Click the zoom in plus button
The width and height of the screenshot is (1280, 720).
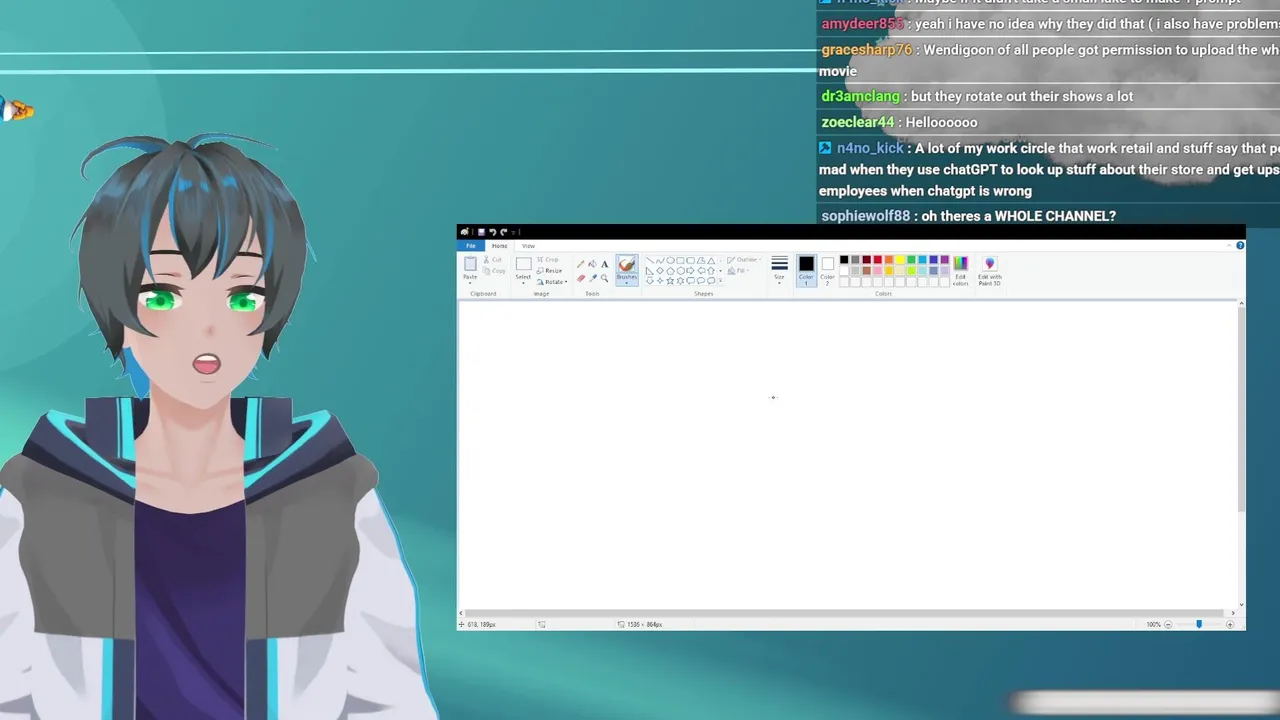coord(1230,624)
